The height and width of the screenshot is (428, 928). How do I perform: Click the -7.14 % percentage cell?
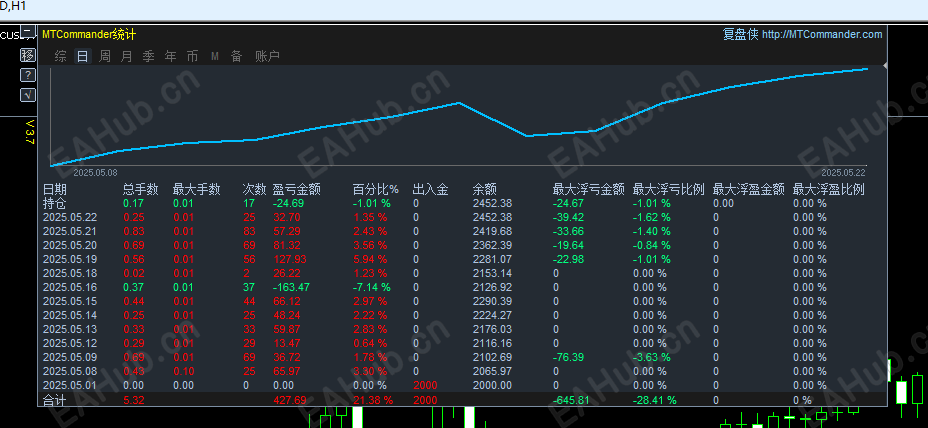372,287
